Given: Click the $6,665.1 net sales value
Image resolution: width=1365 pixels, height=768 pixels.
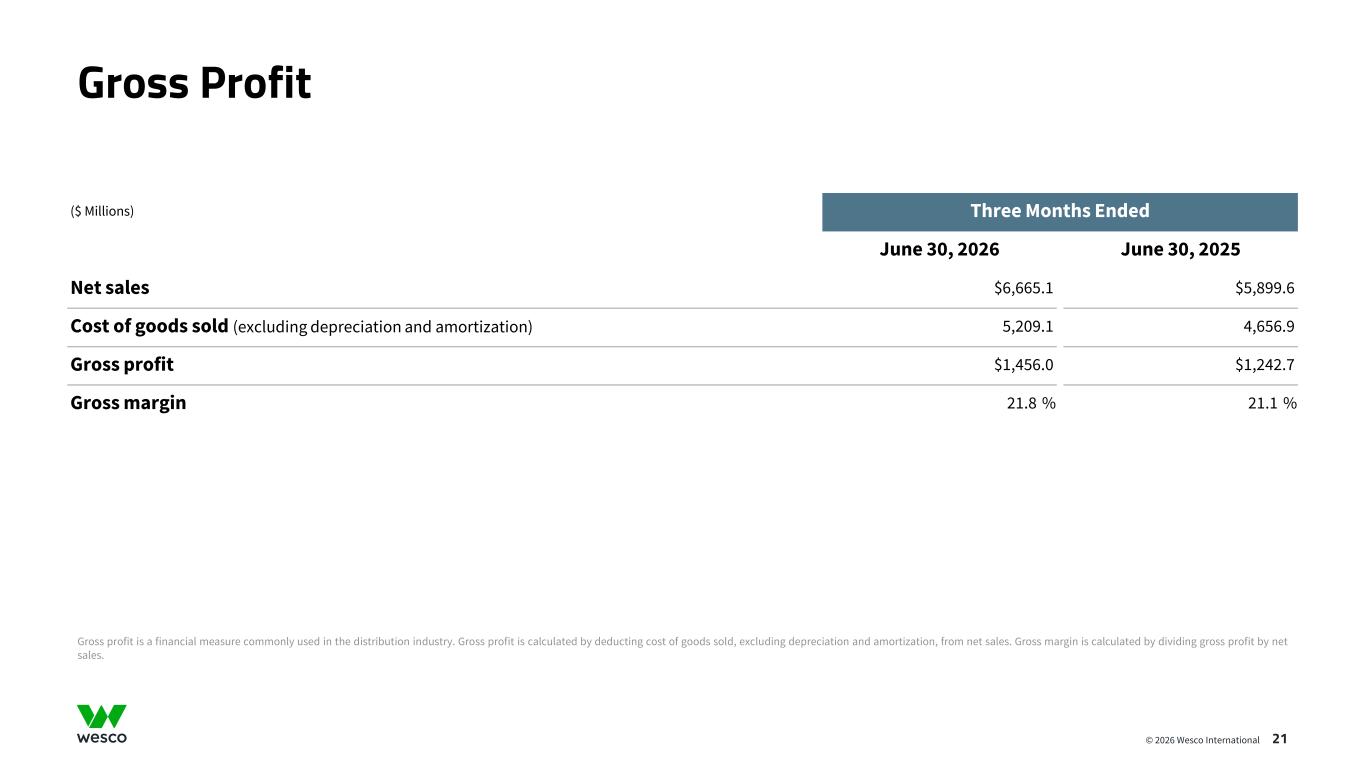Looking at the screenshot, I should 1023,288.
